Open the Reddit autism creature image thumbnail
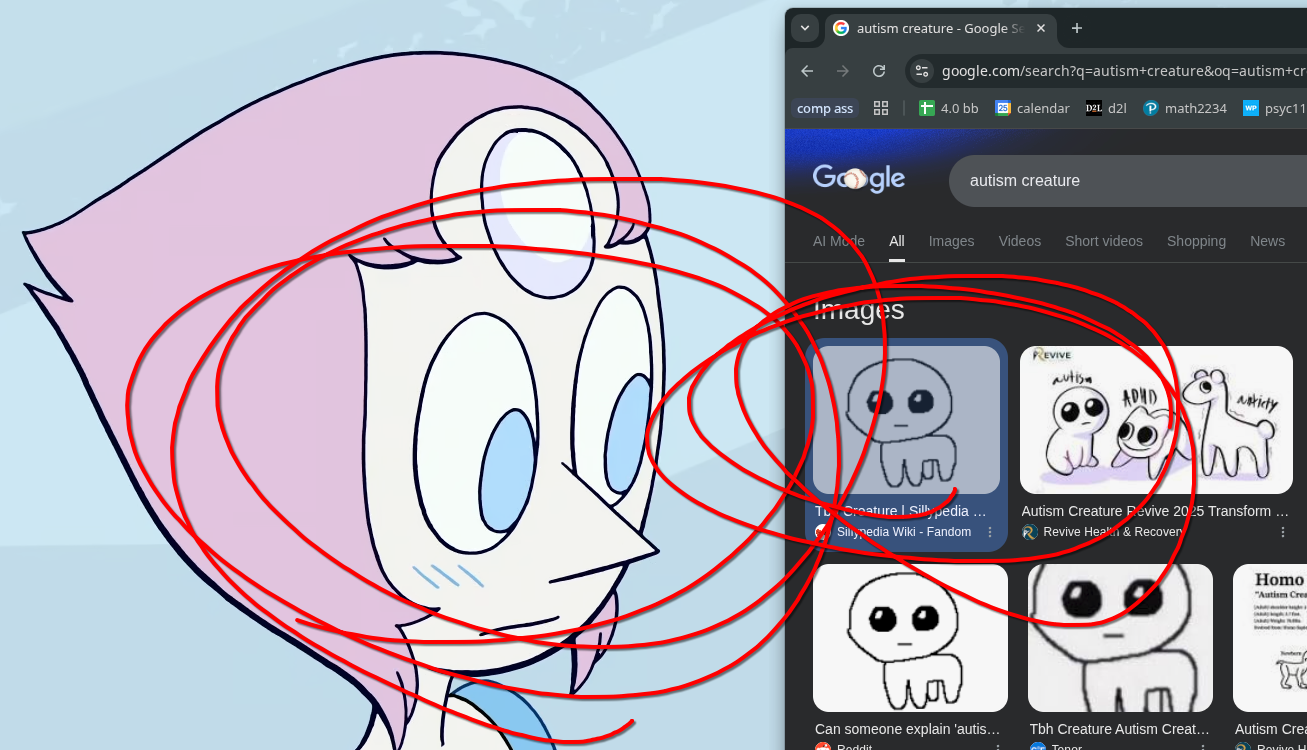This screenshot has width=1307, height=750. 910,638
